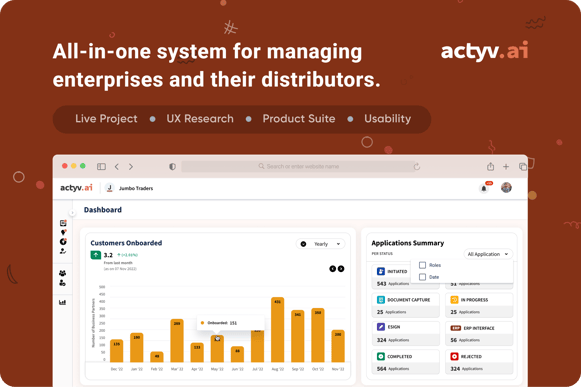Open the group of people sidebar icon

[63, 273]
